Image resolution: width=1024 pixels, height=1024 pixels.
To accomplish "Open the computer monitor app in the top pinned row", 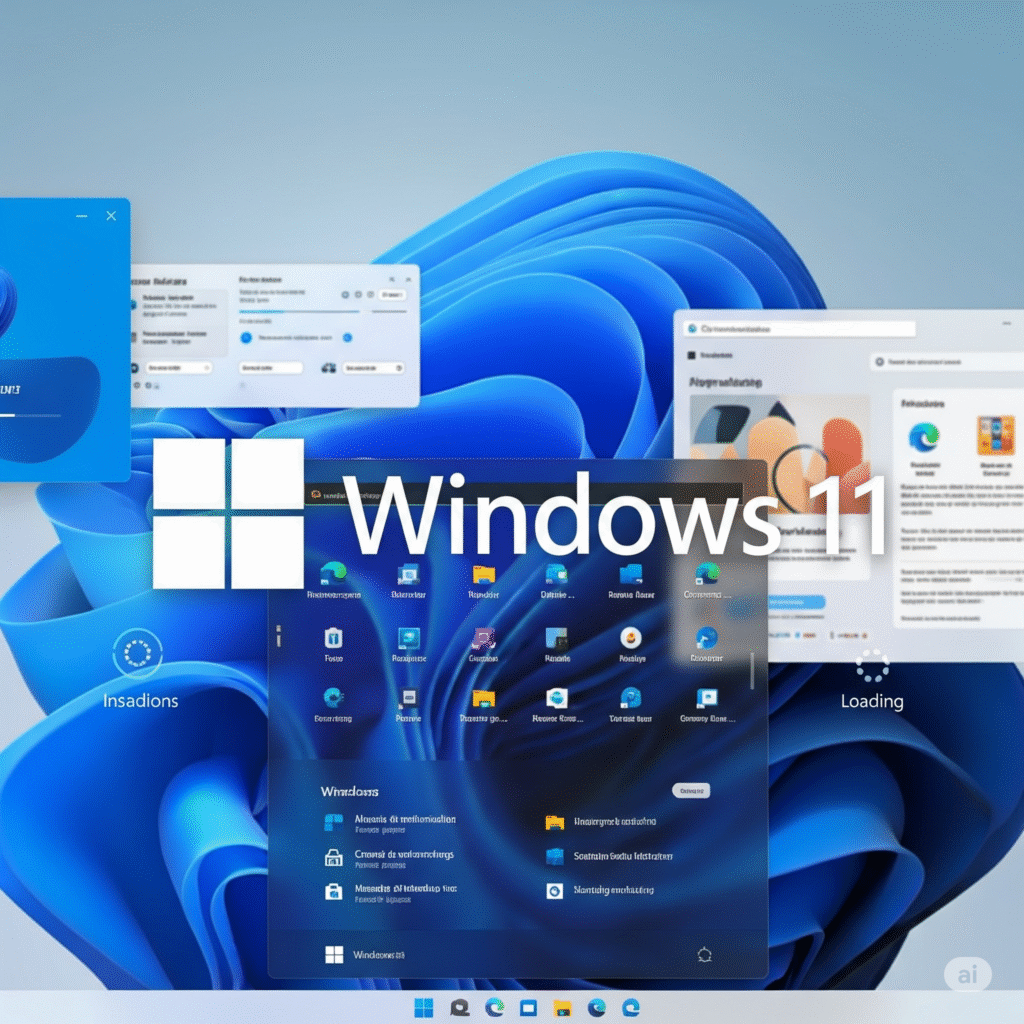I will coord(409,574).
